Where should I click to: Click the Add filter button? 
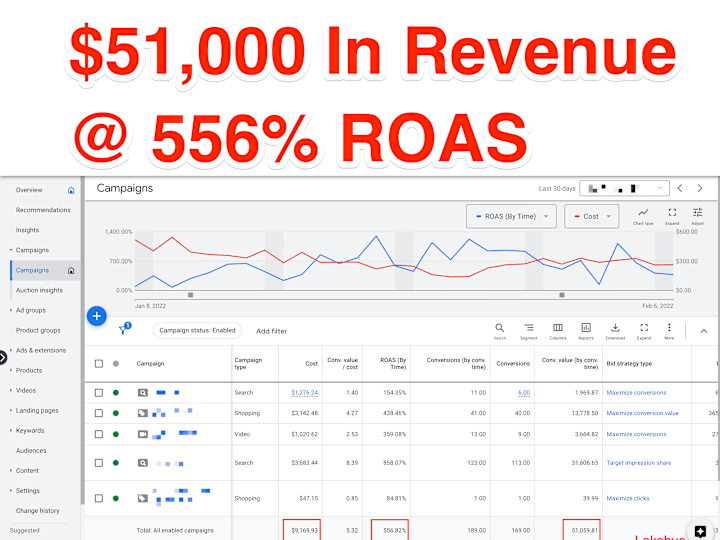pyautogui.click(x=271, y=331)
